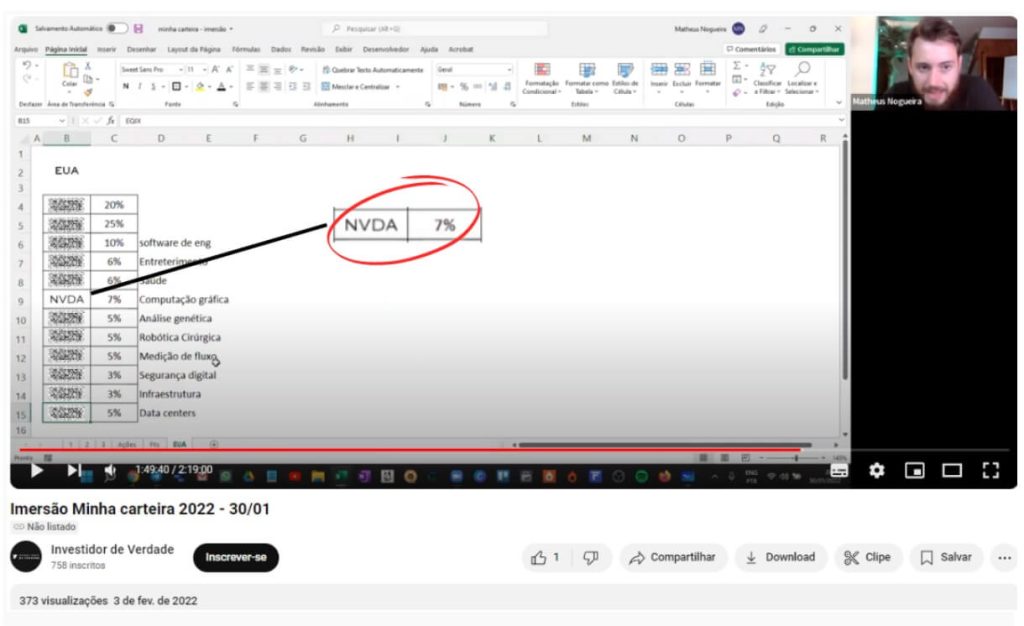Click the Excel save icon
This screenshot has width=1024, height=626.
(138, 29)
